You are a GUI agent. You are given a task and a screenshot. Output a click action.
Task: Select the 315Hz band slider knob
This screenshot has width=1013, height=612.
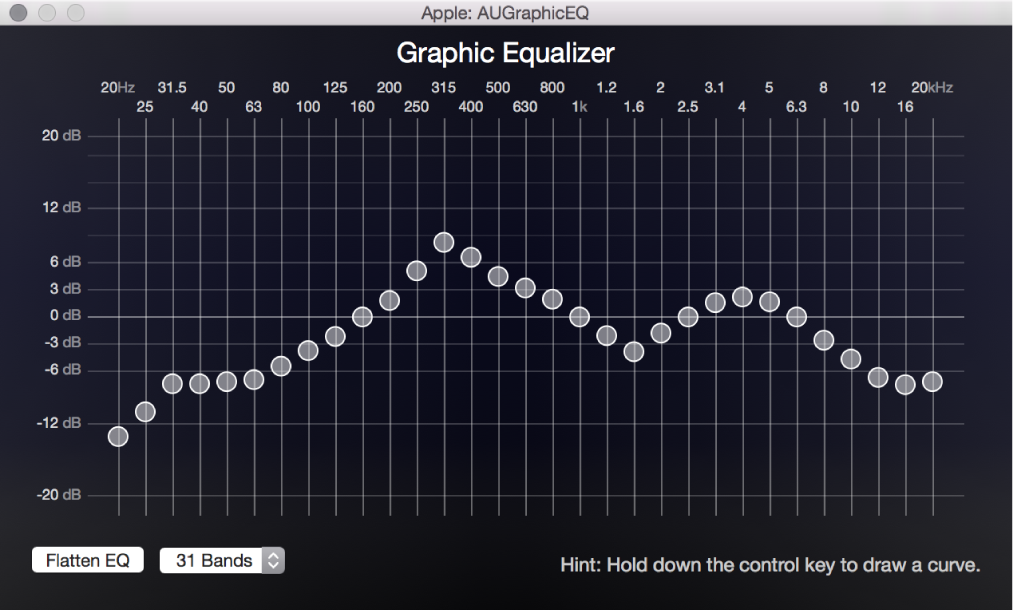pos(442,241)
